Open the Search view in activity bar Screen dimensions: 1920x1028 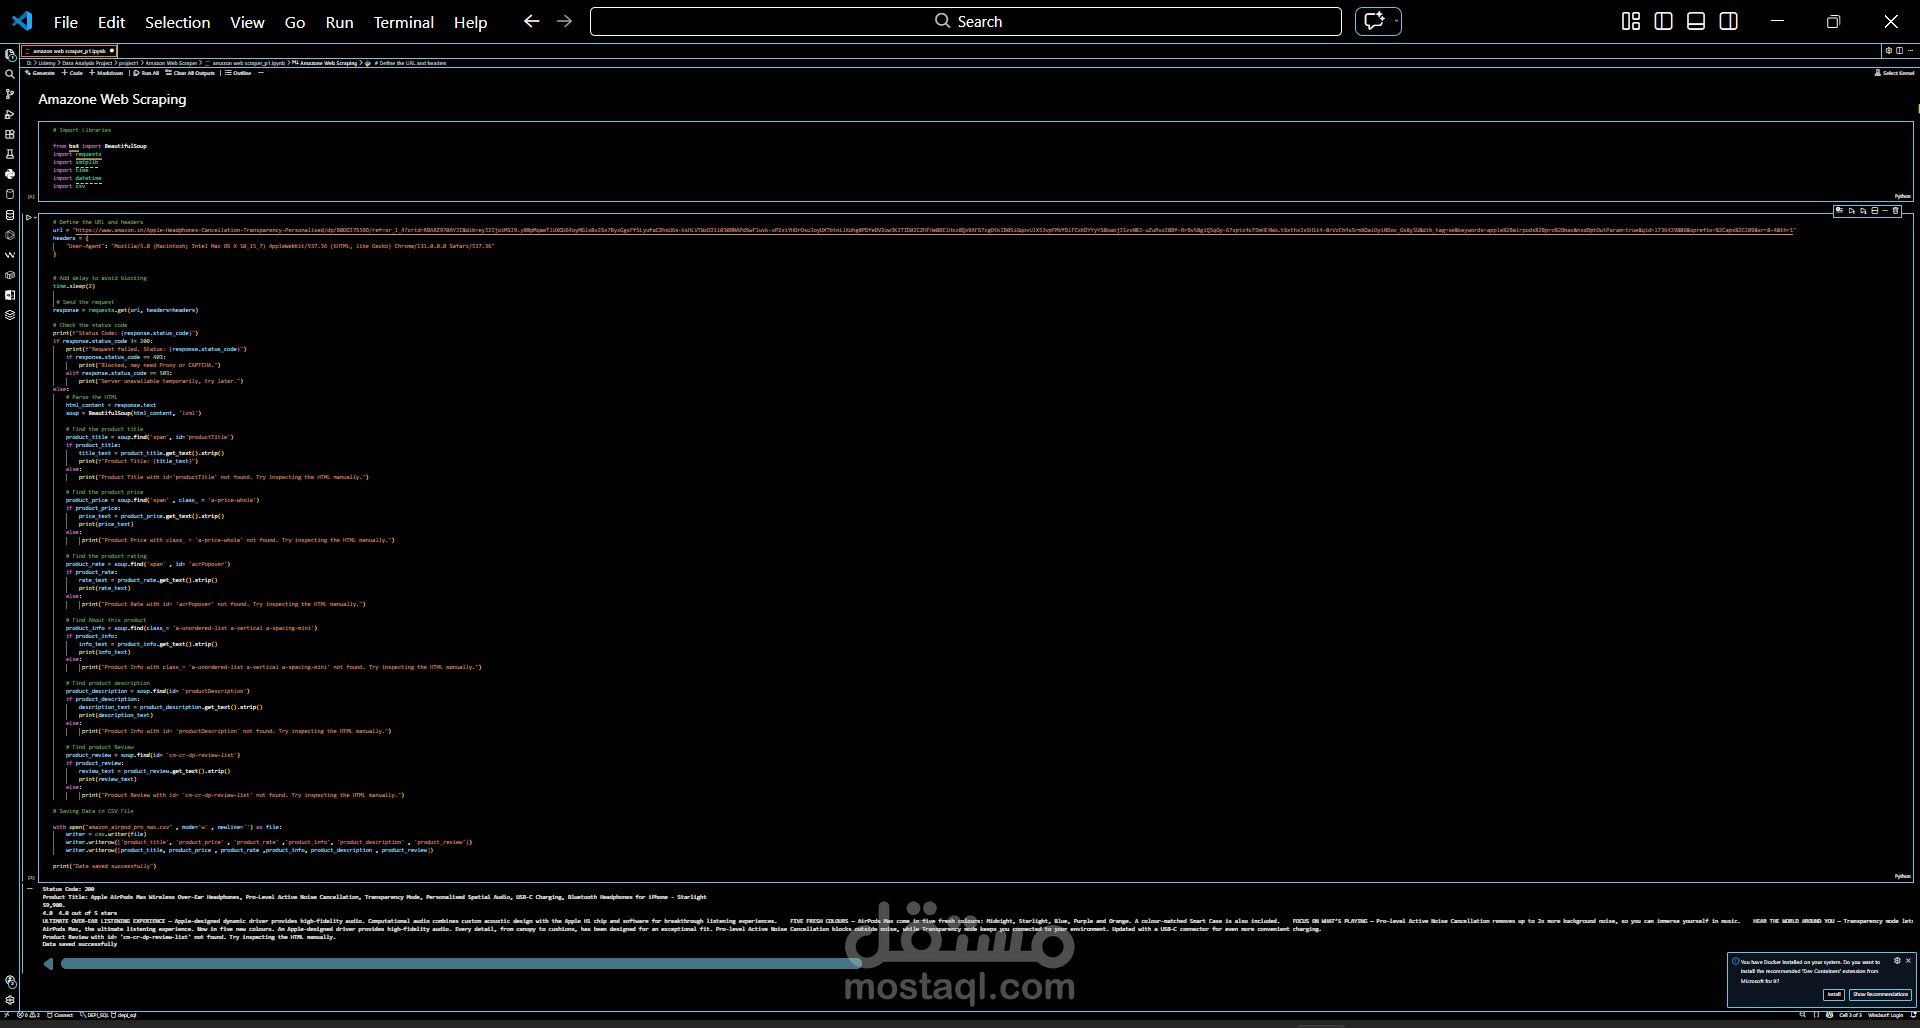point(10,74)
